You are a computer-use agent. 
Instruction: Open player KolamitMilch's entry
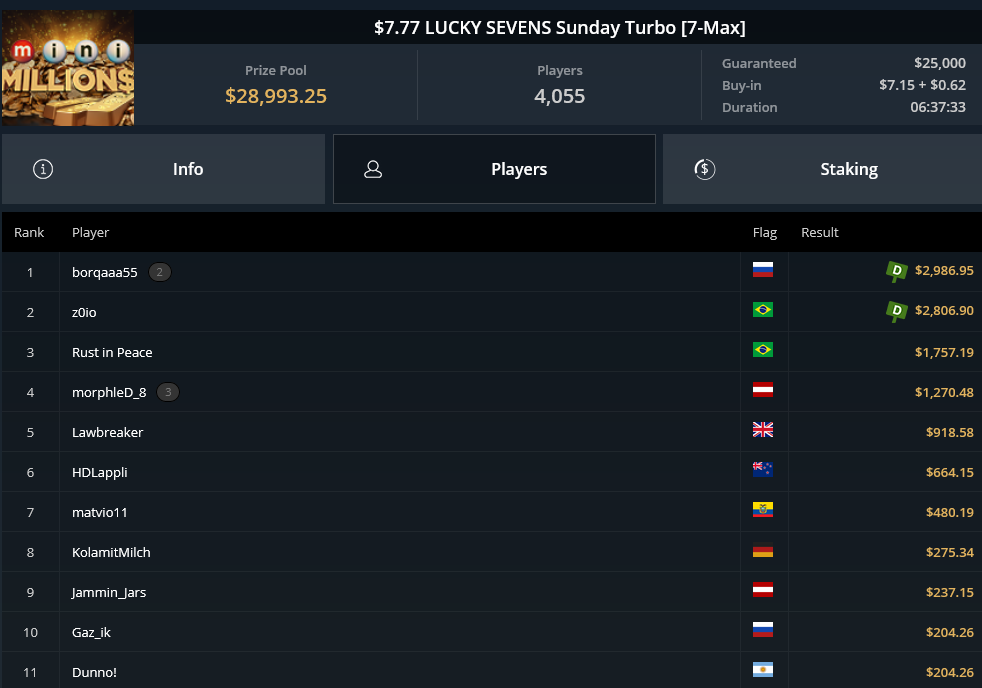tap(111, 553)
